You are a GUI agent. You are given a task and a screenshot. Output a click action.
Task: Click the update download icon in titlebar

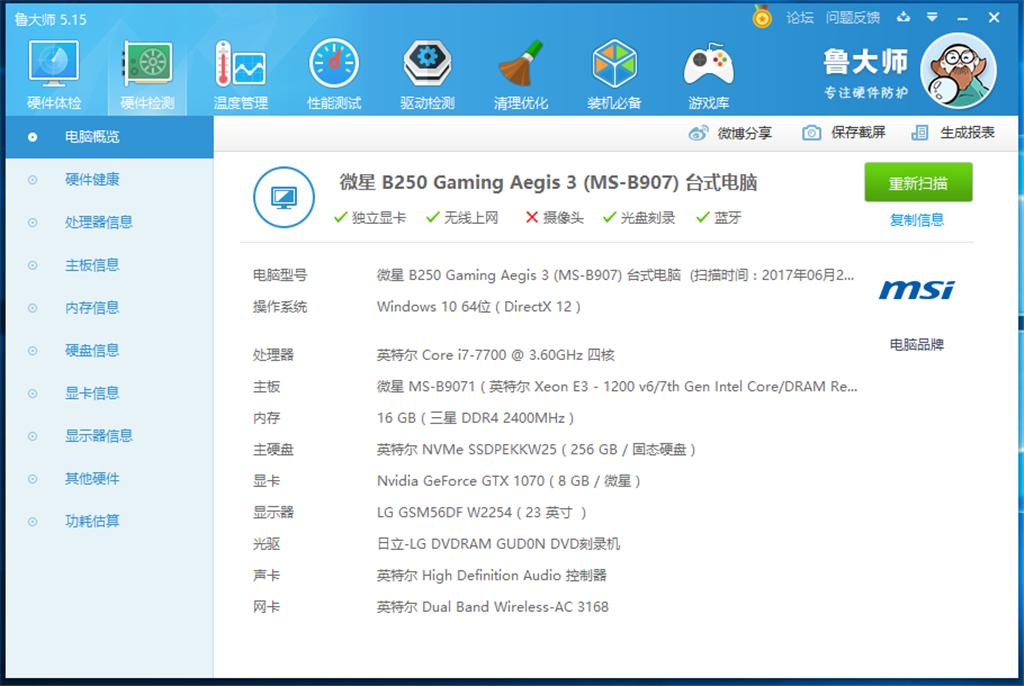(x=903, y=17)
